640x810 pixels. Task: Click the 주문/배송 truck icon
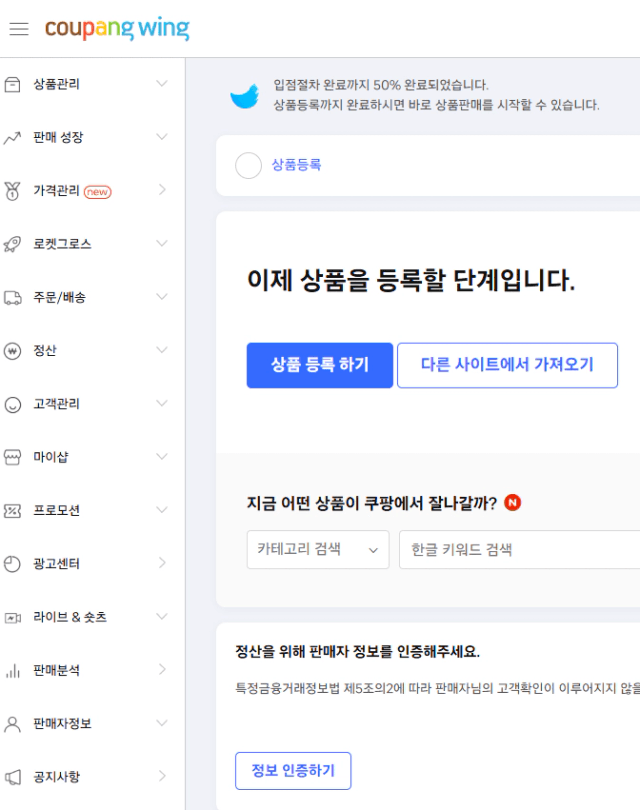pyautogui.click(x=12, y=298)
